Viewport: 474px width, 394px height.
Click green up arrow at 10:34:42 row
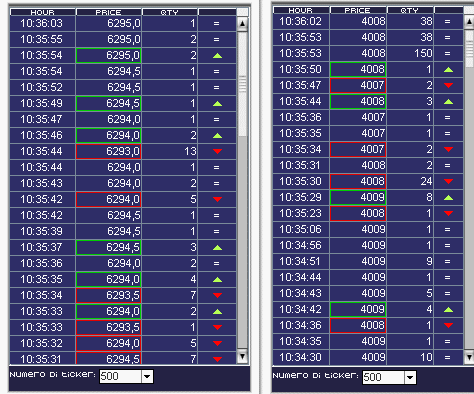tap(448, 310)
